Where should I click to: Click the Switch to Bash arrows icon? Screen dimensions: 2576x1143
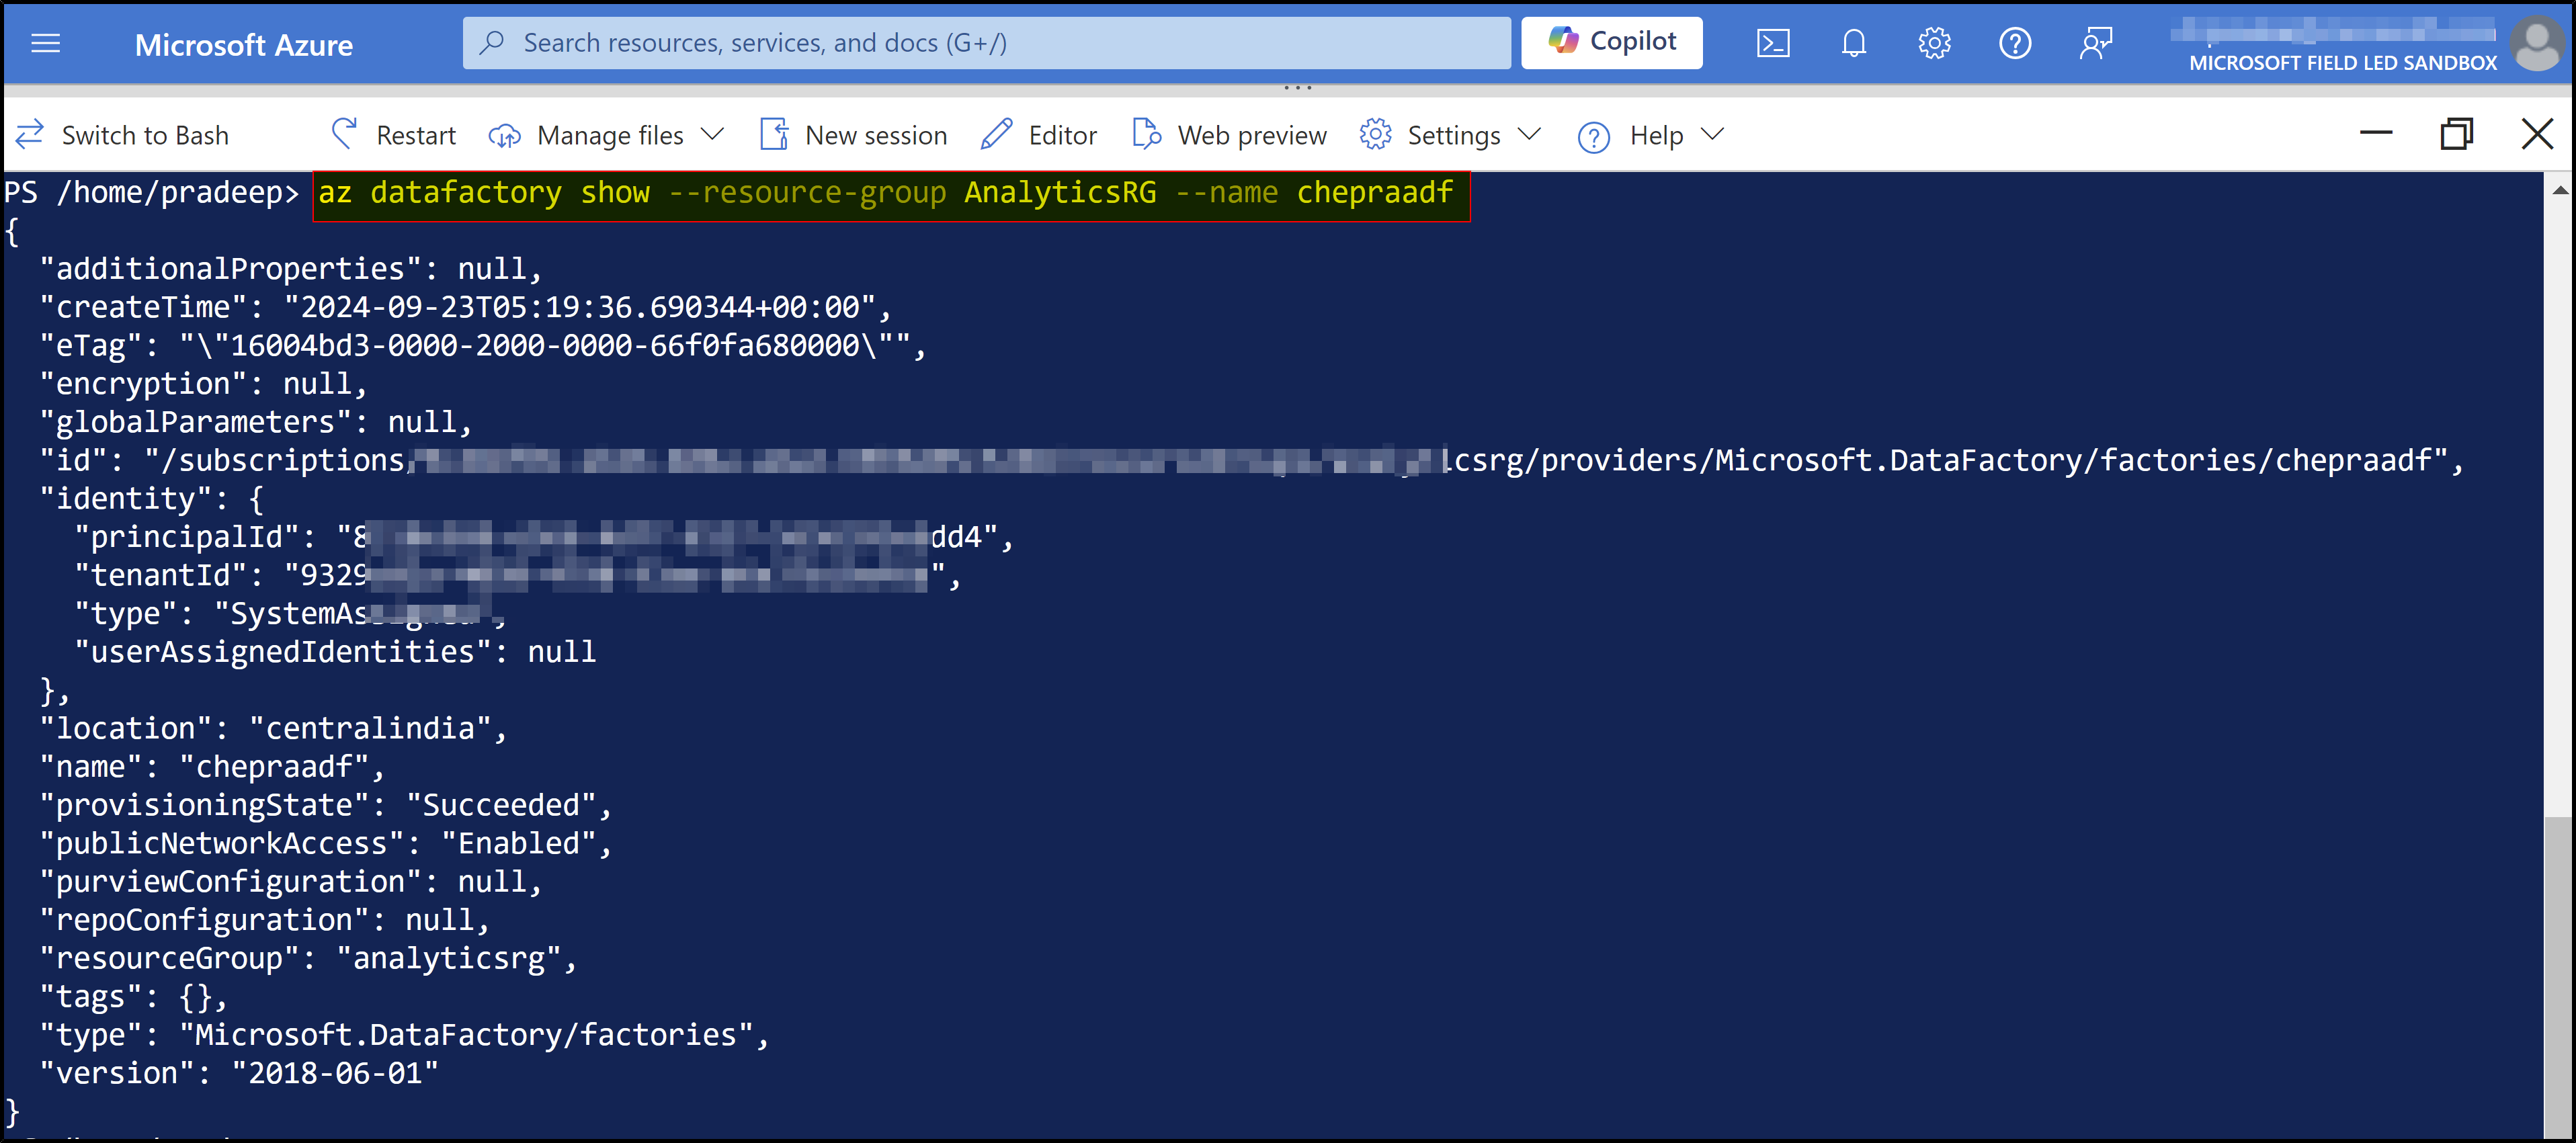pyautogui.click(x=30, y=134)
